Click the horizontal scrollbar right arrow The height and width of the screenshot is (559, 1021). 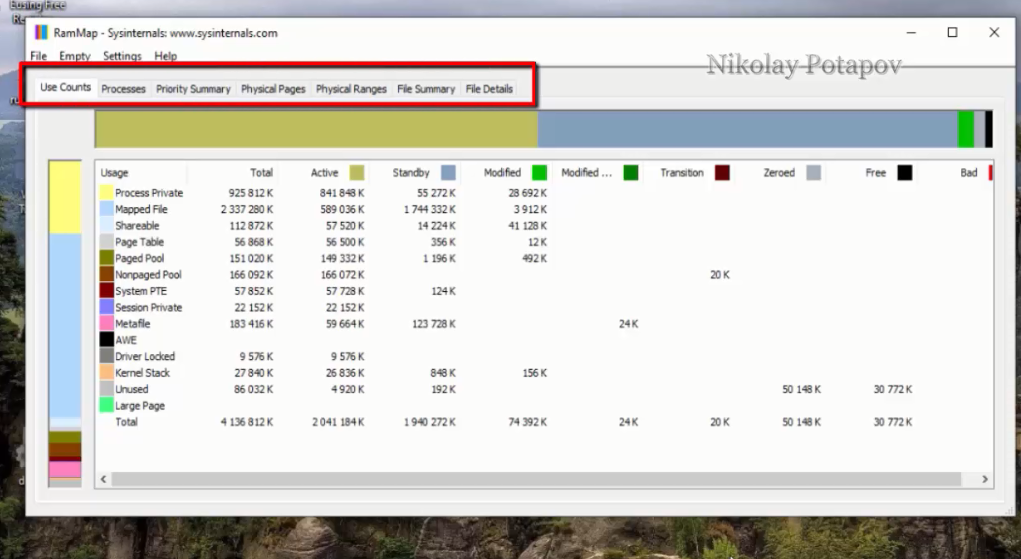985,479
